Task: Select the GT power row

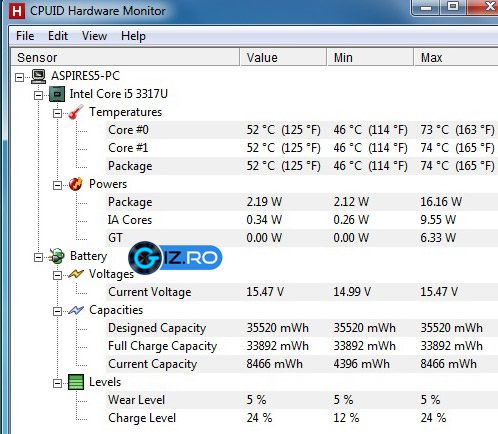Action: [302, 238]
